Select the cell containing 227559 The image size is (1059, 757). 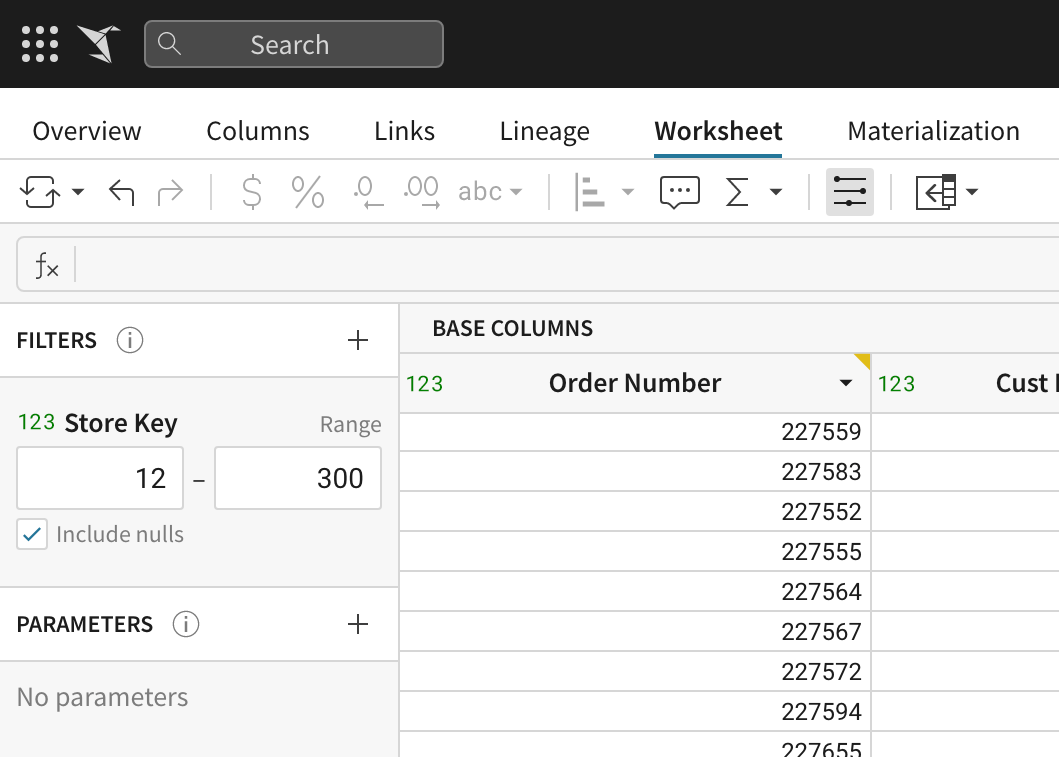pos(635,432)
